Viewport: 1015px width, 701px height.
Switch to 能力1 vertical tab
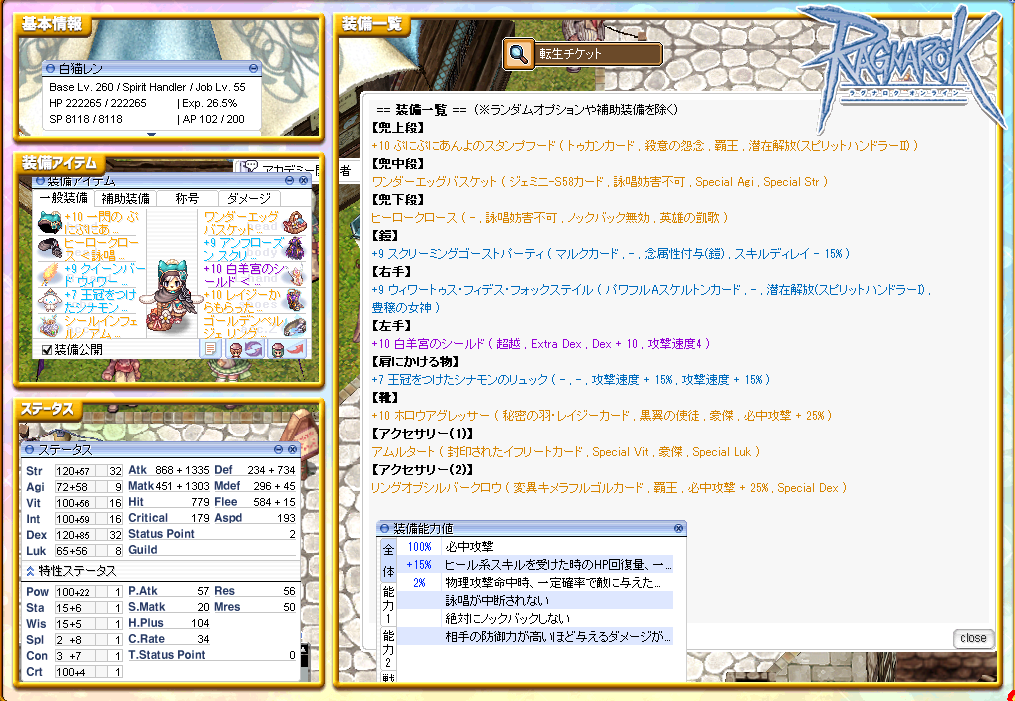388,605
